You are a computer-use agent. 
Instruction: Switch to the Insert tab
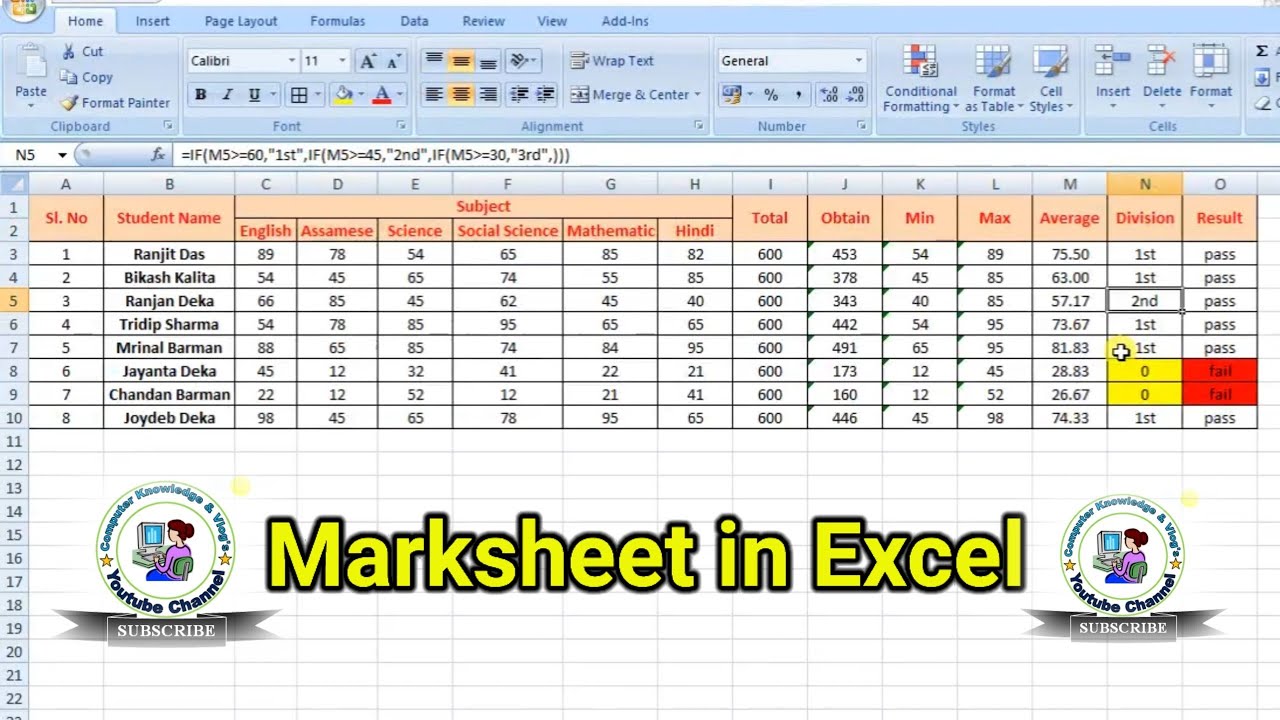click(153, 21)
